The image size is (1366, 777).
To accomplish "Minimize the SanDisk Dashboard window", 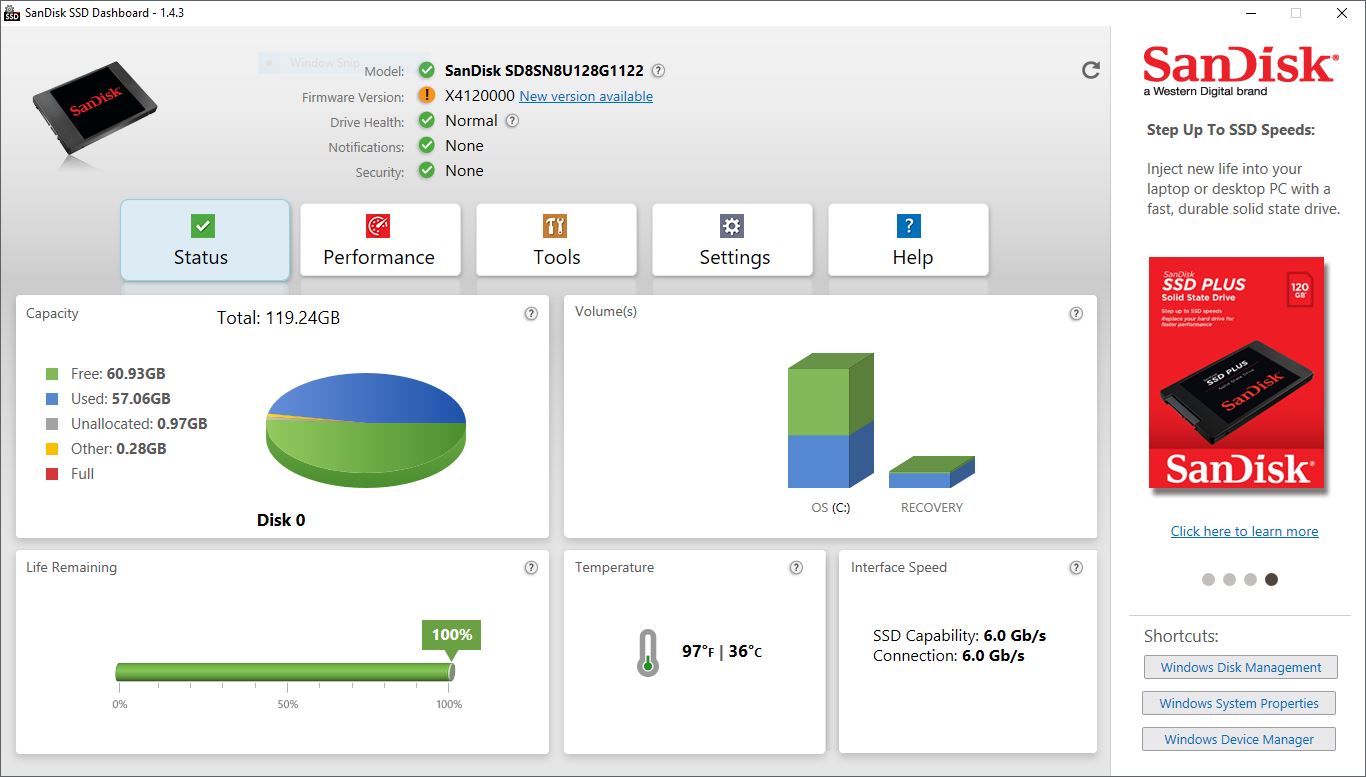I will (x=1251, y=13).
